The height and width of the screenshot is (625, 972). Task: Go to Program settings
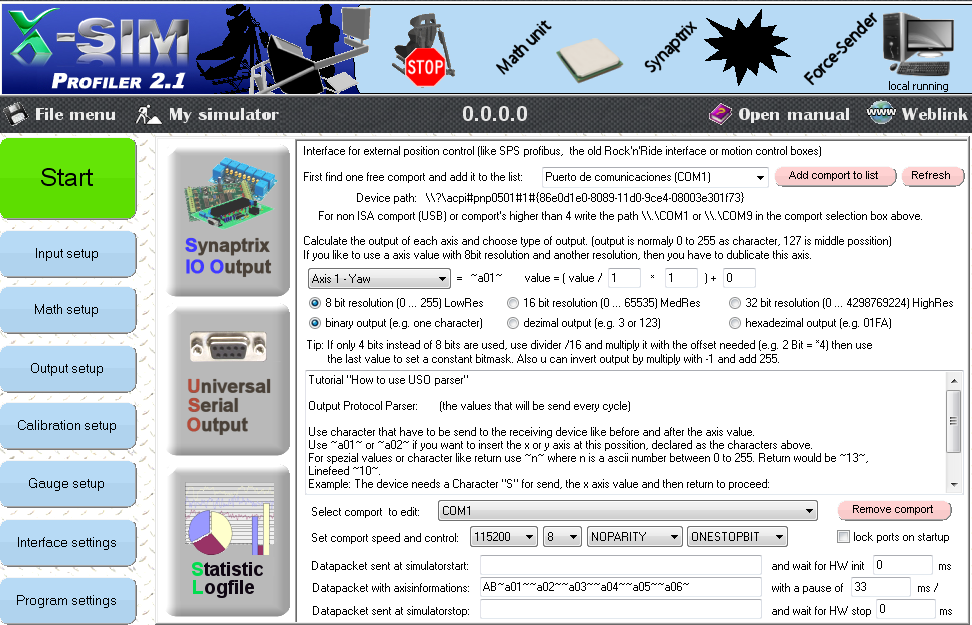coord(67,600)
